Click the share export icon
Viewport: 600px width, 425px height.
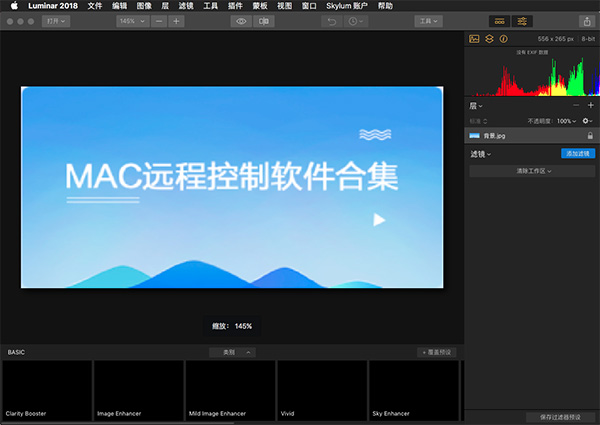(x=588, y=21)
